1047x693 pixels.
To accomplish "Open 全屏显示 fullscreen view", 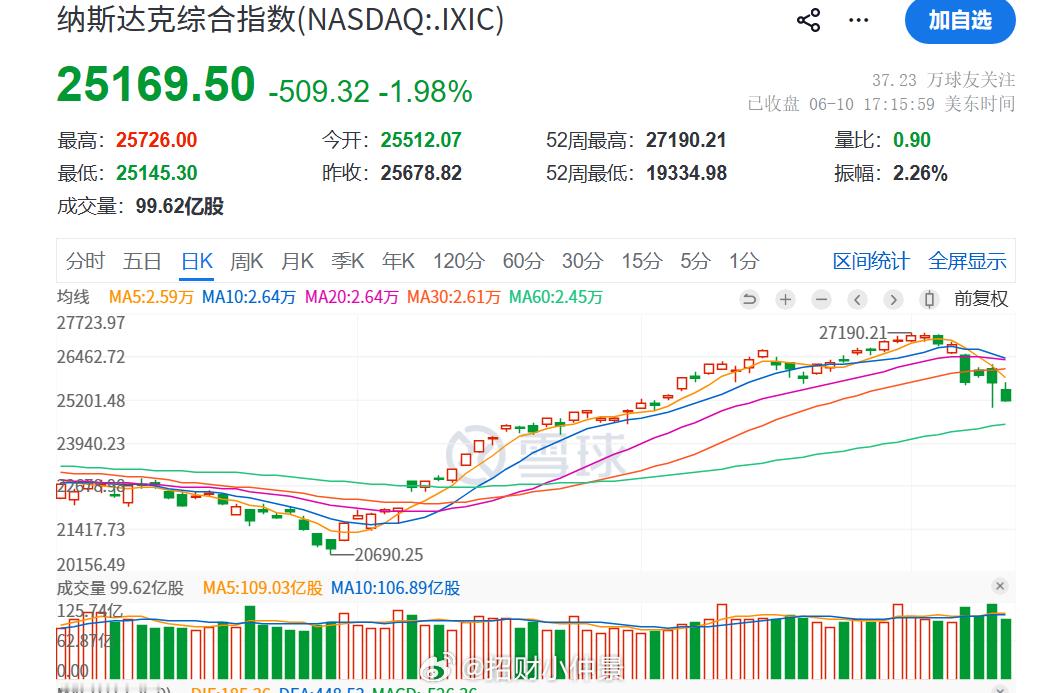I will (x=967, y=261).
